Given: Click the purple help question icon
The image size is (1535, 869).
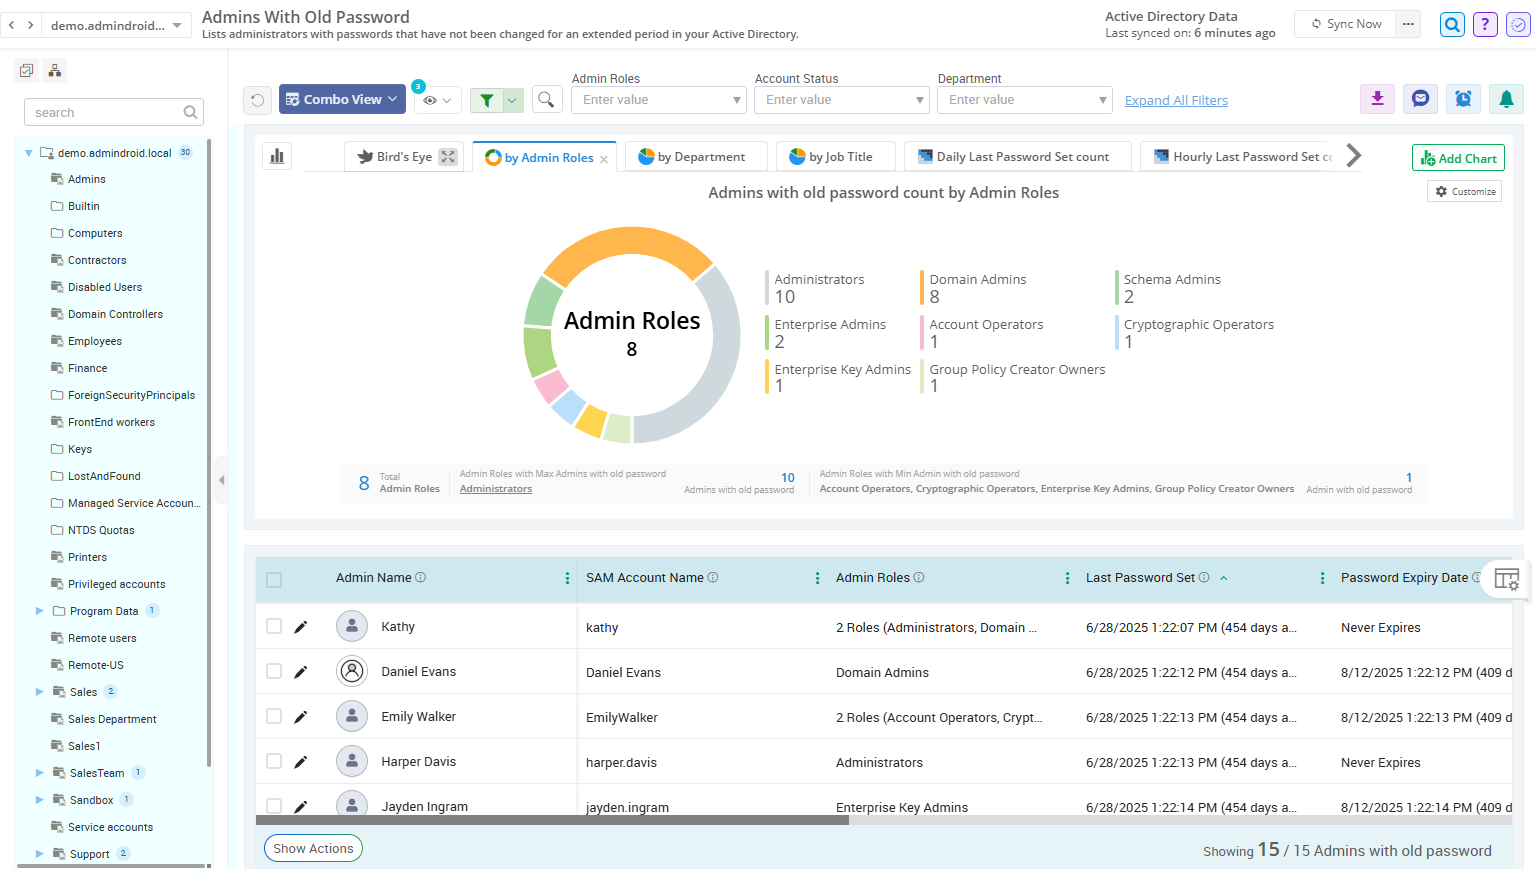Looking at the screenshot, I should 1485,24.
